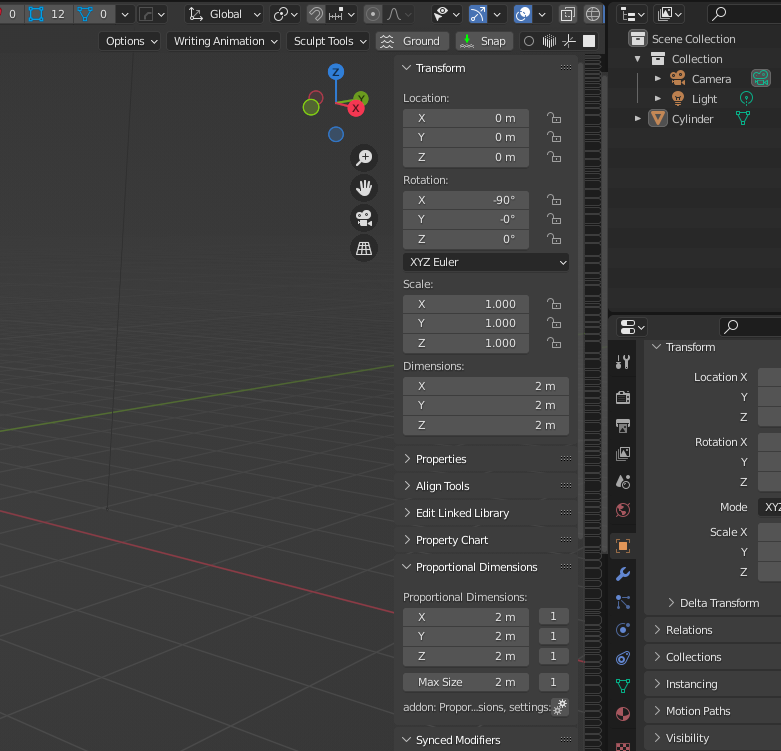Open the Material properties tab
Viewport: 781px width, 751px height.
click(623, 714)
